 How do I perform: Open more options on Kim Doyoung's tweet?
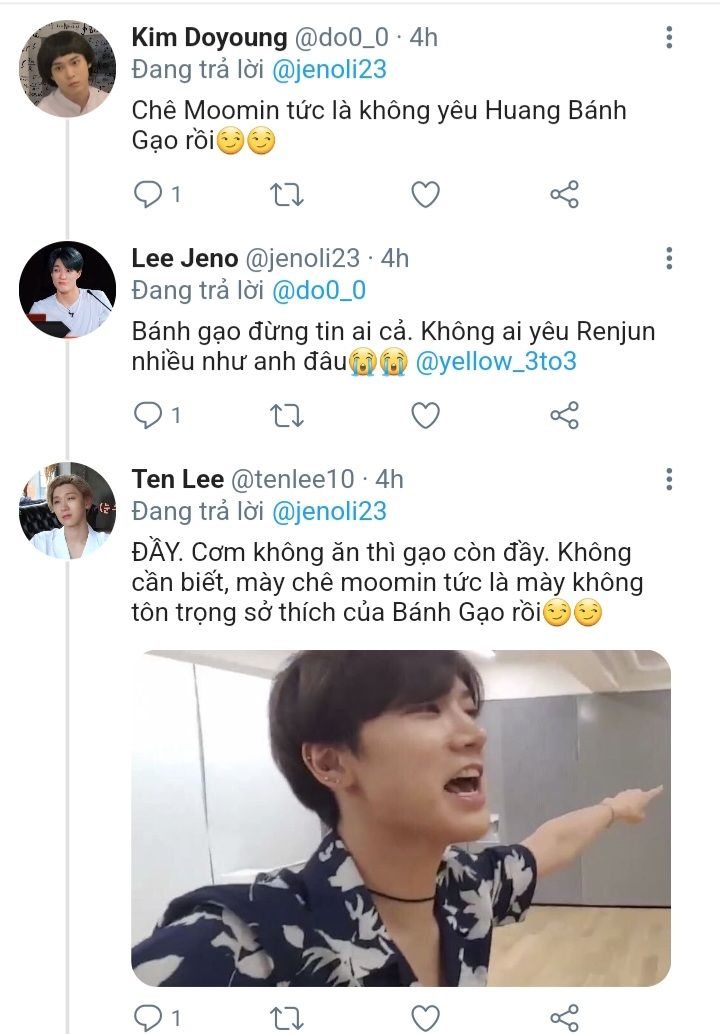669,38
